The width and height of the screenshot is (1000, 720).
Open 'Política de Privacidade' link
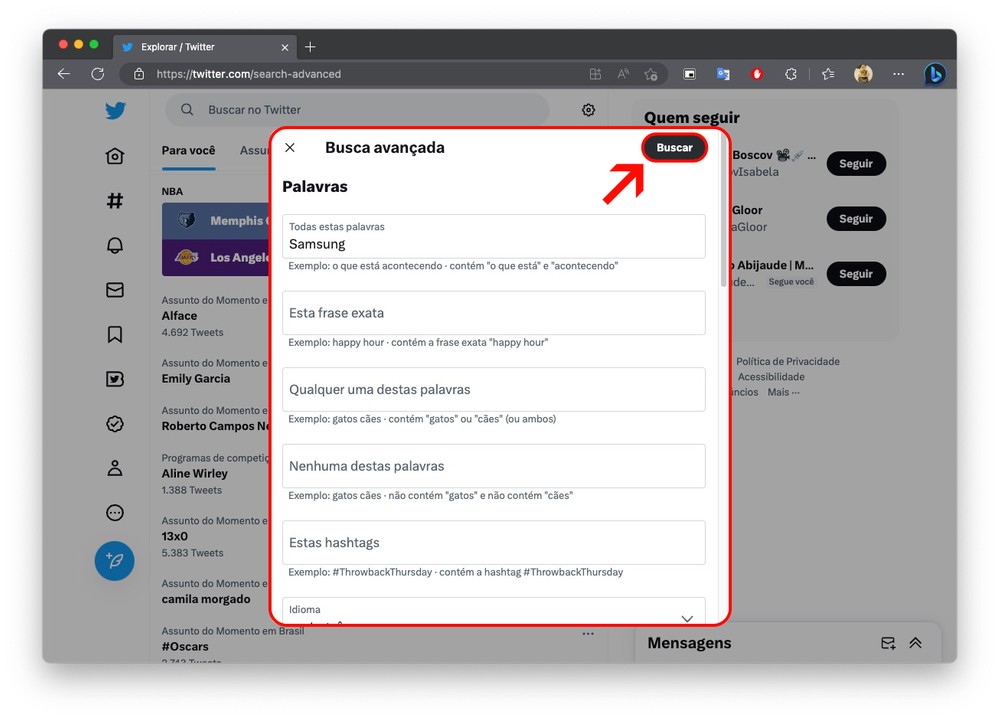(788, 362)
